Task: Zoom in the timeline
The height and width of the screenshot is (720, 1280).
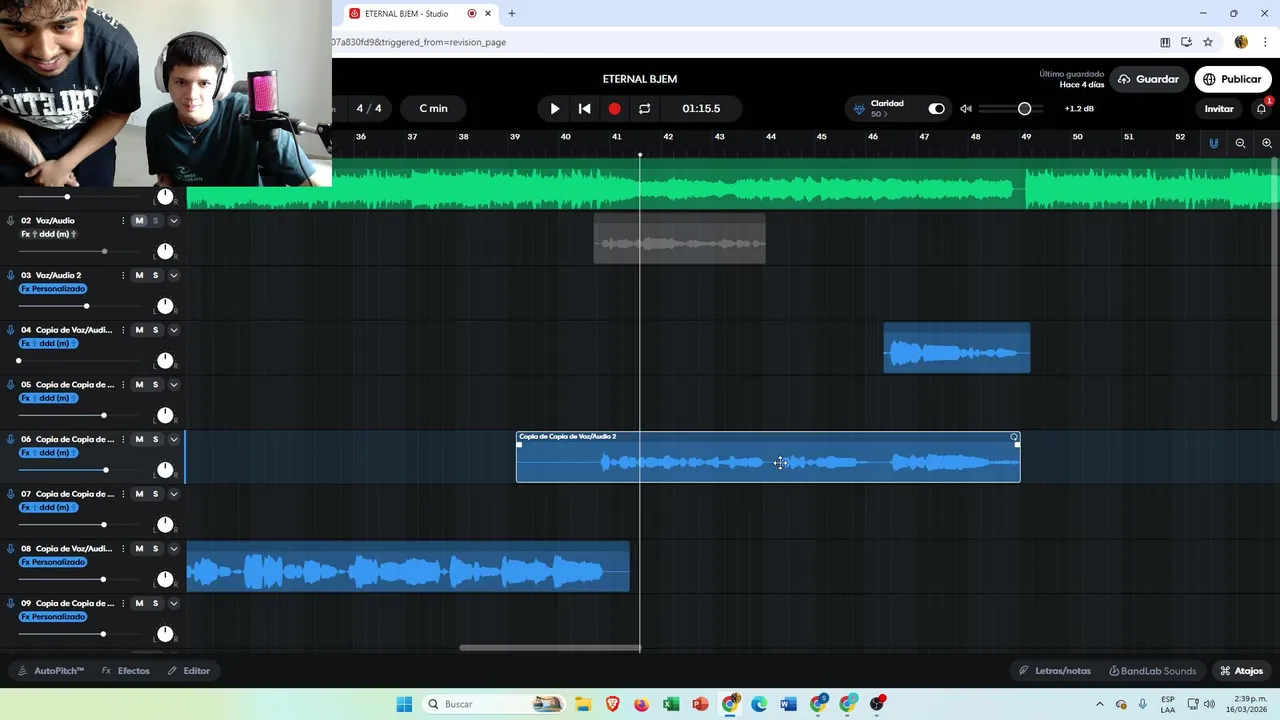Action: tap(1267, 143)
